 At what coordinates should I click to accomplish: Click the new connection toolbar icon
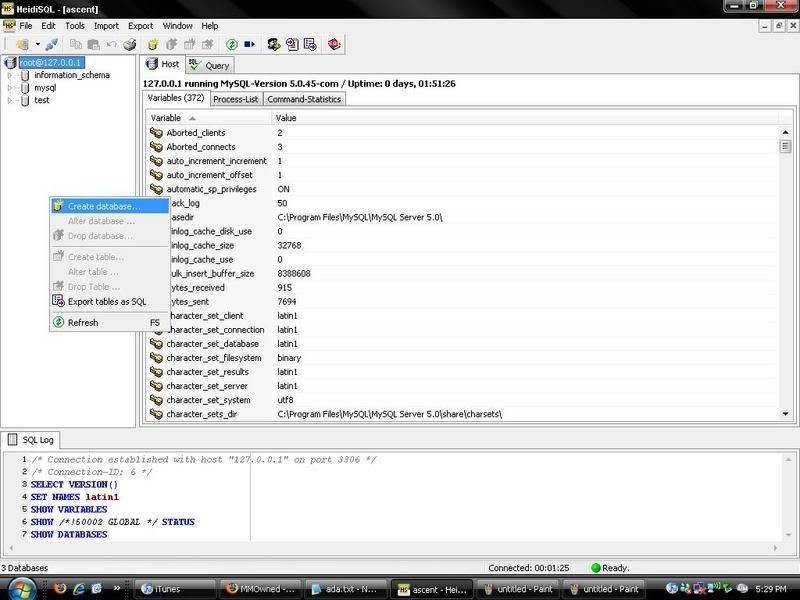pyautogui.click(x=22, y=44)
